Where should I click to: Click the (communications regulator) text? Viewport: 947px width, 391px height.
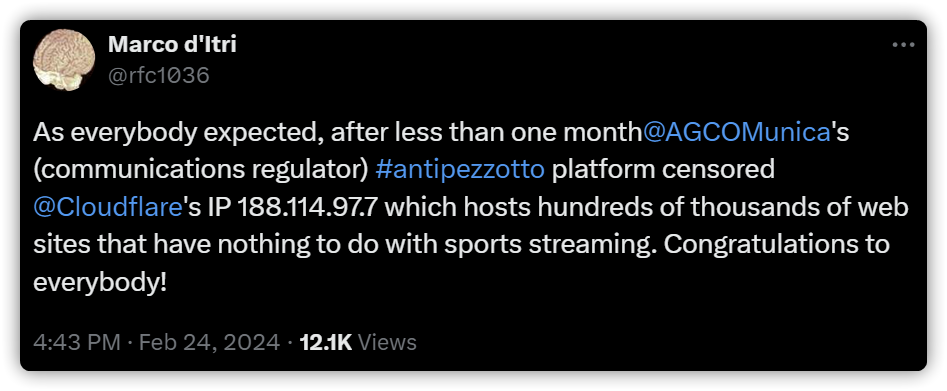pos(201,170)
